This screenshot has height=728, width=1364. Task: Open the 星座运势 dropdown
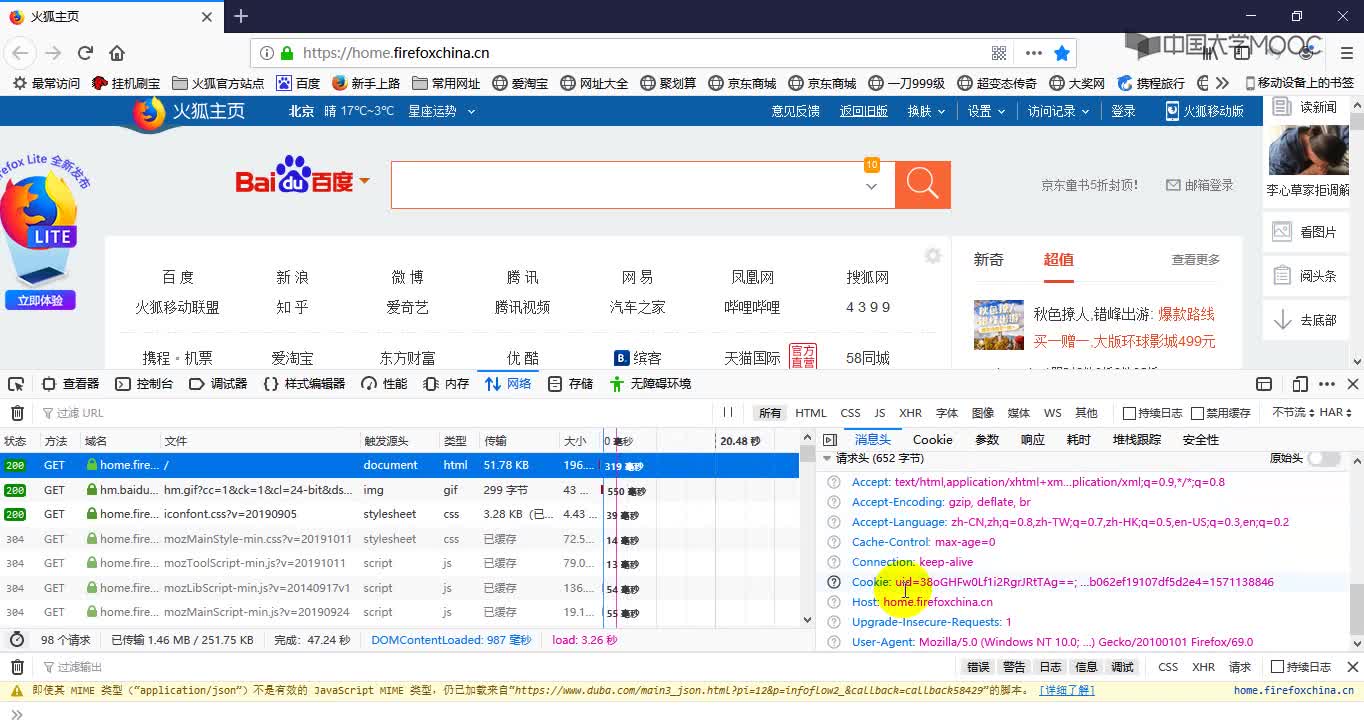pyautogui.click(x=441, y=111)
